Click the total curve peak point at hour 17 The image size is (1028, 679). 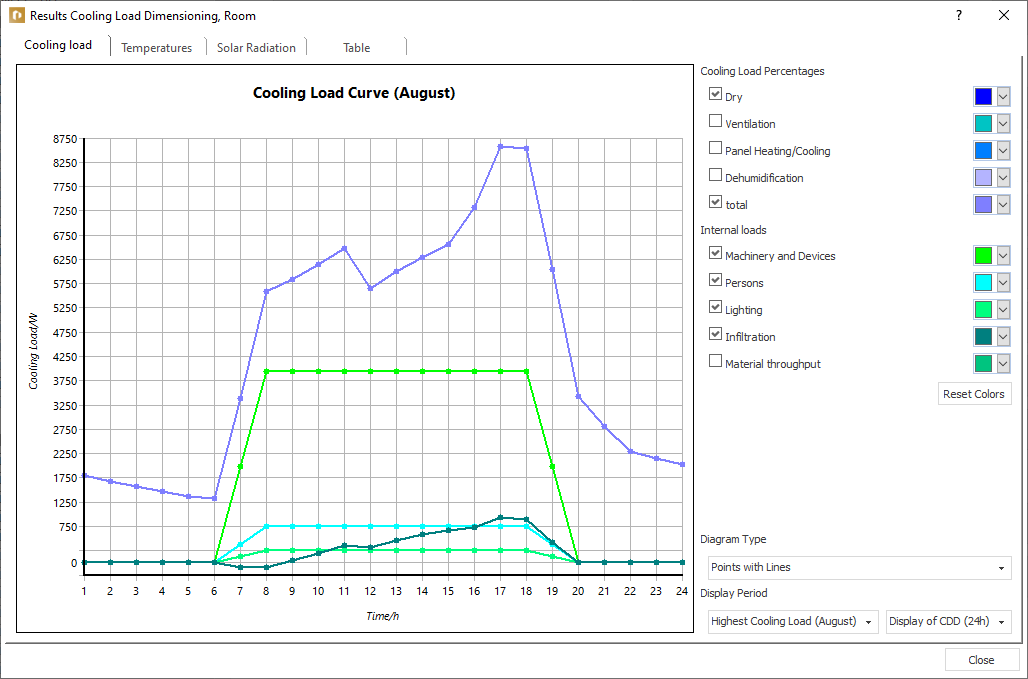click(x=500, y=147)
